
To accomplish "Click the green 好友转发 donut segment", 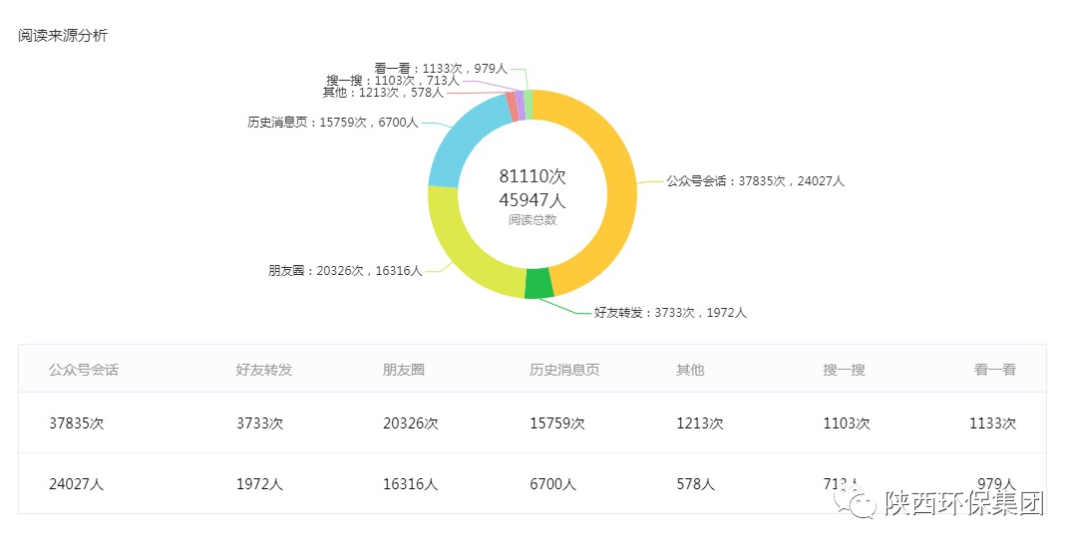I will (x=538, y=284).
